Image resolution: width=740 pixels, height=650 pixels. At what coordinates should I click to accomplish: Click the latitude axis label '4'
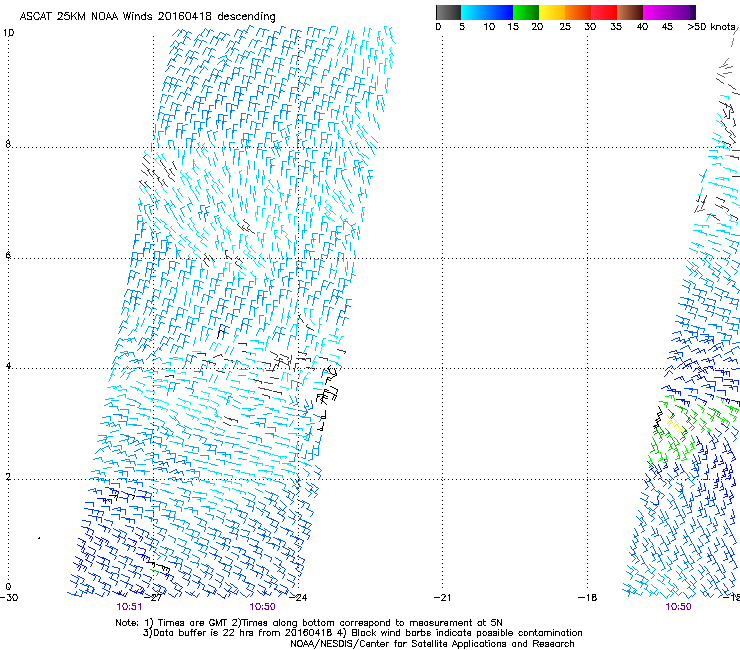point(8,366)
